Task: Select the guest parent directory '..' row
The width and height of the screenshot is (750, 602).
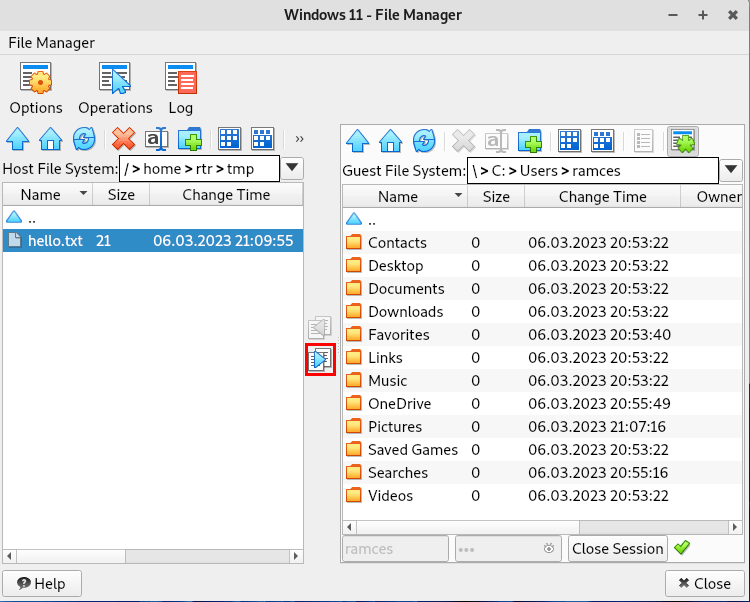Action: point(542,220)
